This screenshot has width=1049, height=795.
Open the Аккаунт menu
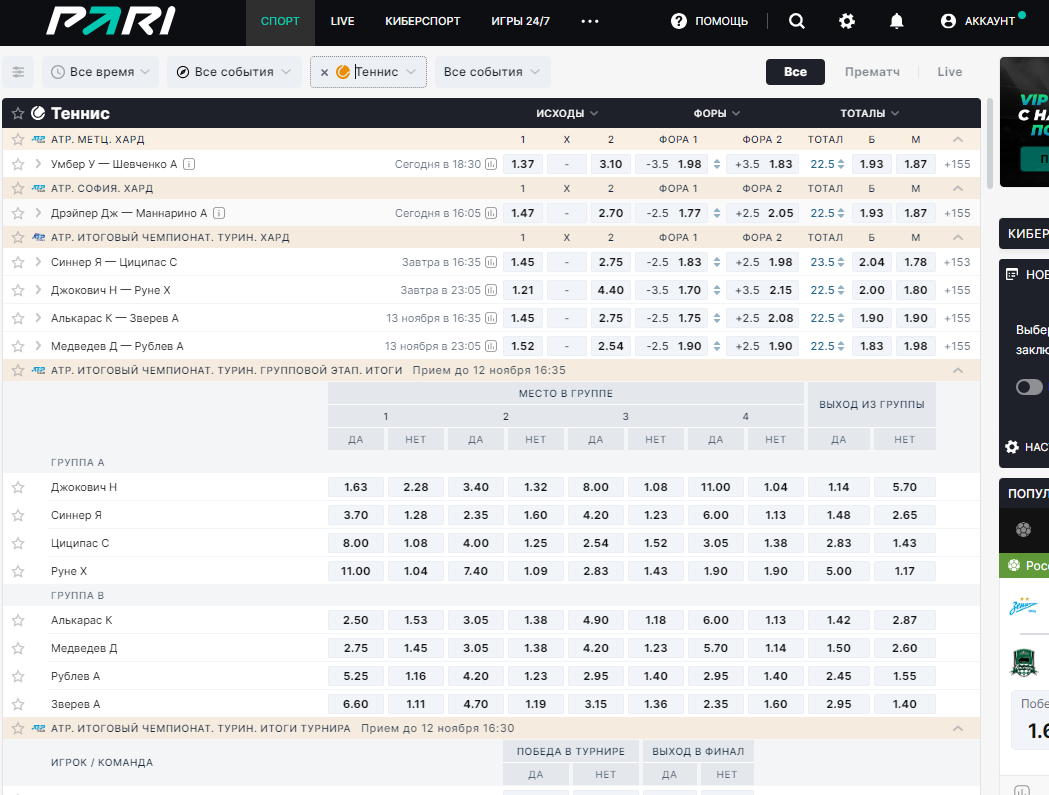coord(982,21)
